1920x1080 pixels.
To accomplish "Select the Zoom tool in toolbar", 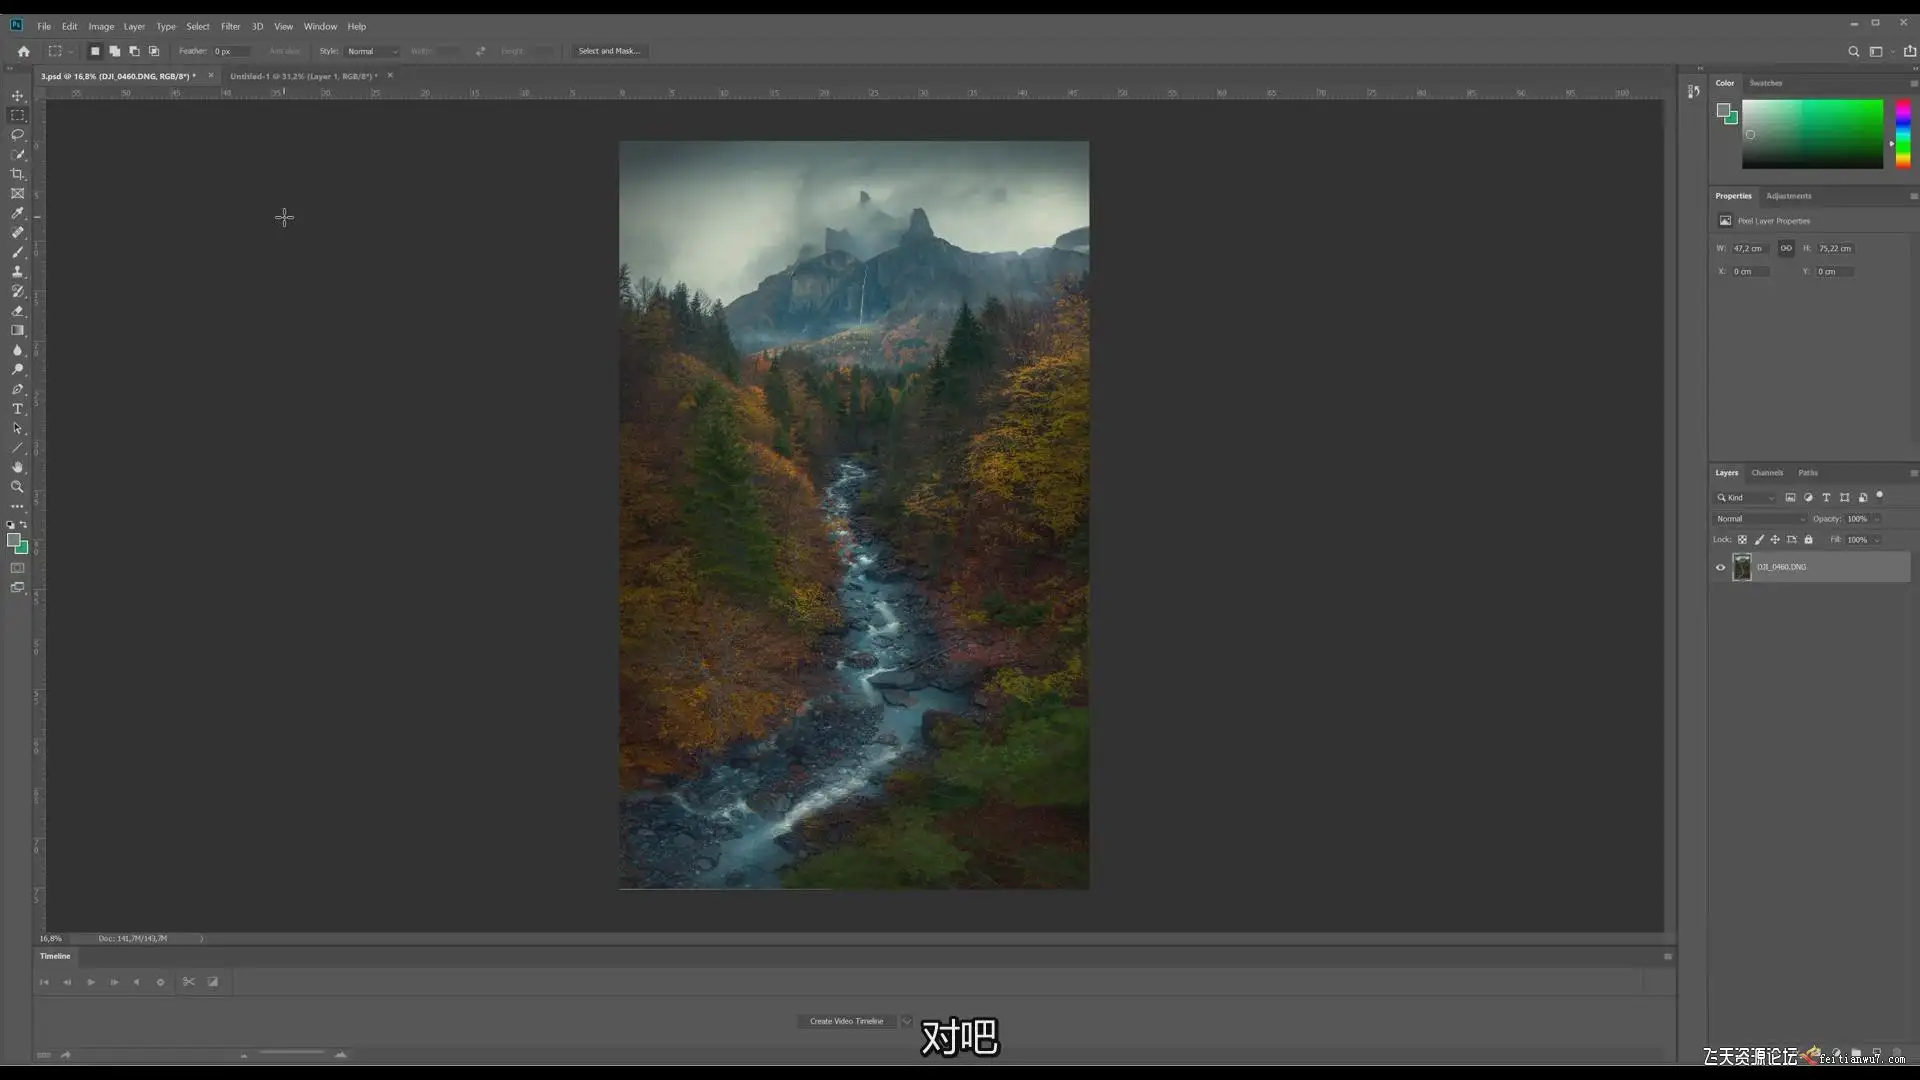I will 17,487.
